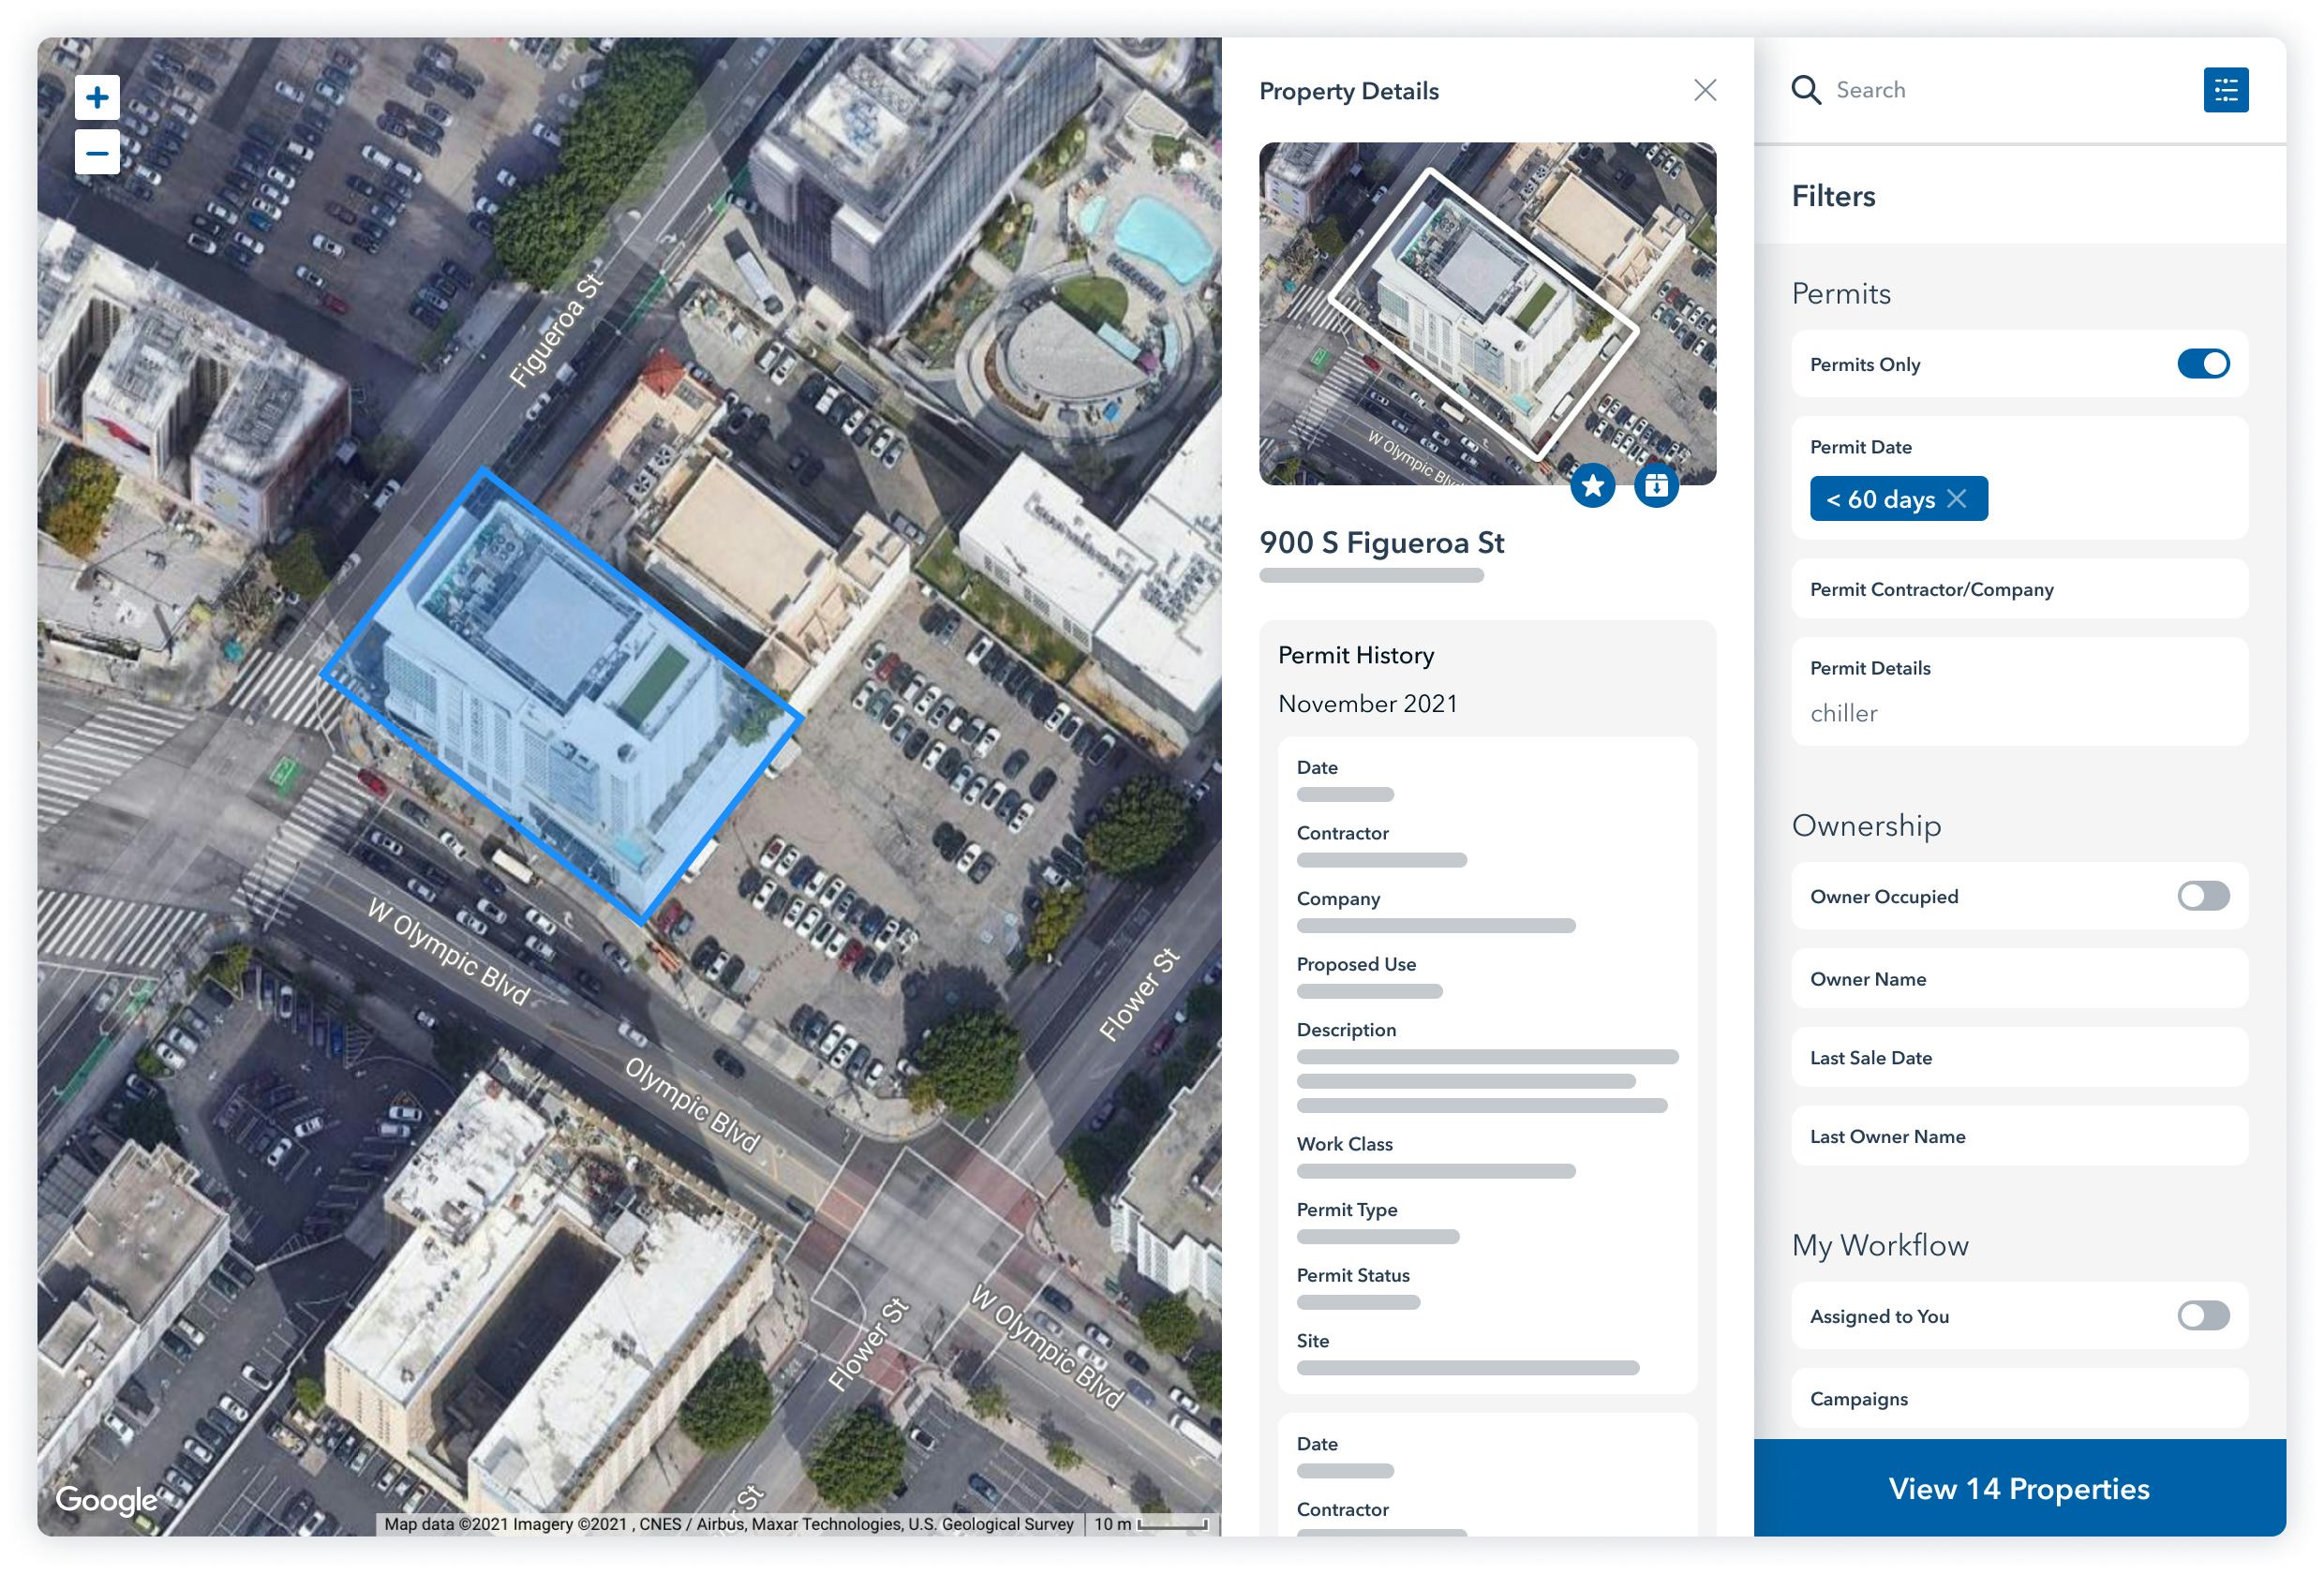Zoom in on the map
This screenshot has height=1574, width=2324.
pyautogui.click(x=97, y=97)
